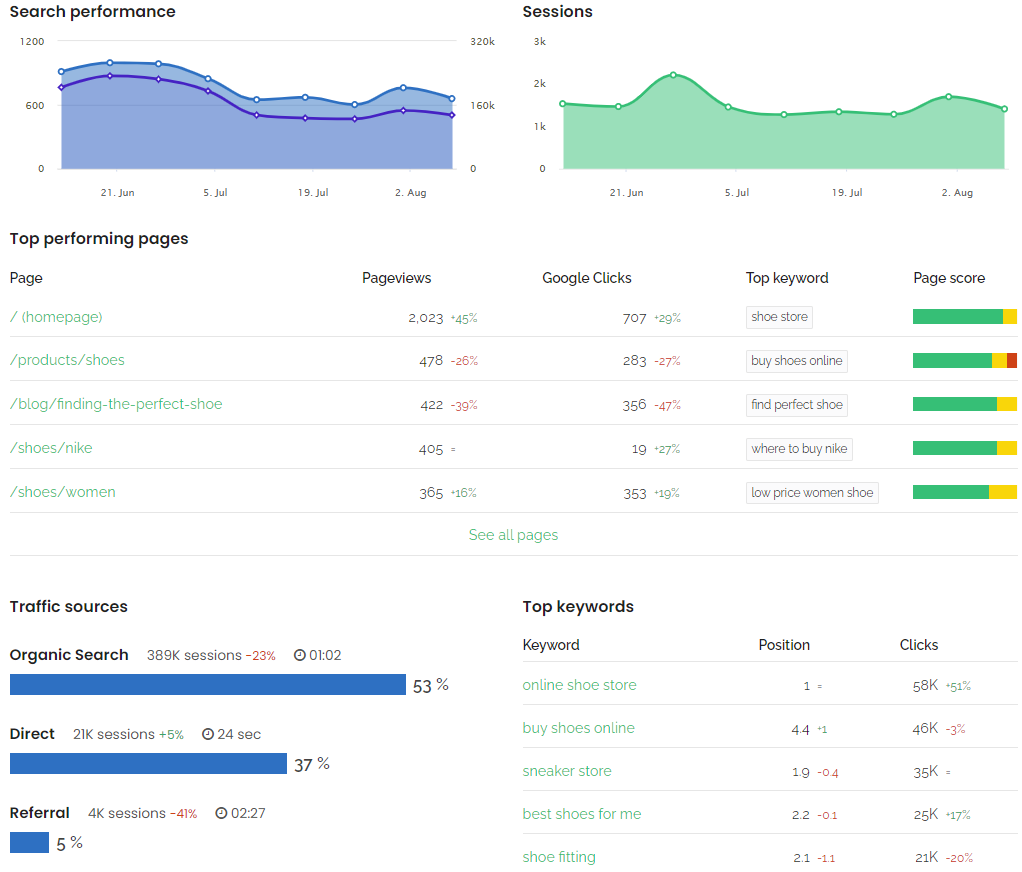The height and width of the screenshot is (872, 1022).
Task: Click the Organic Search heading
Action: tap(69, 655)
